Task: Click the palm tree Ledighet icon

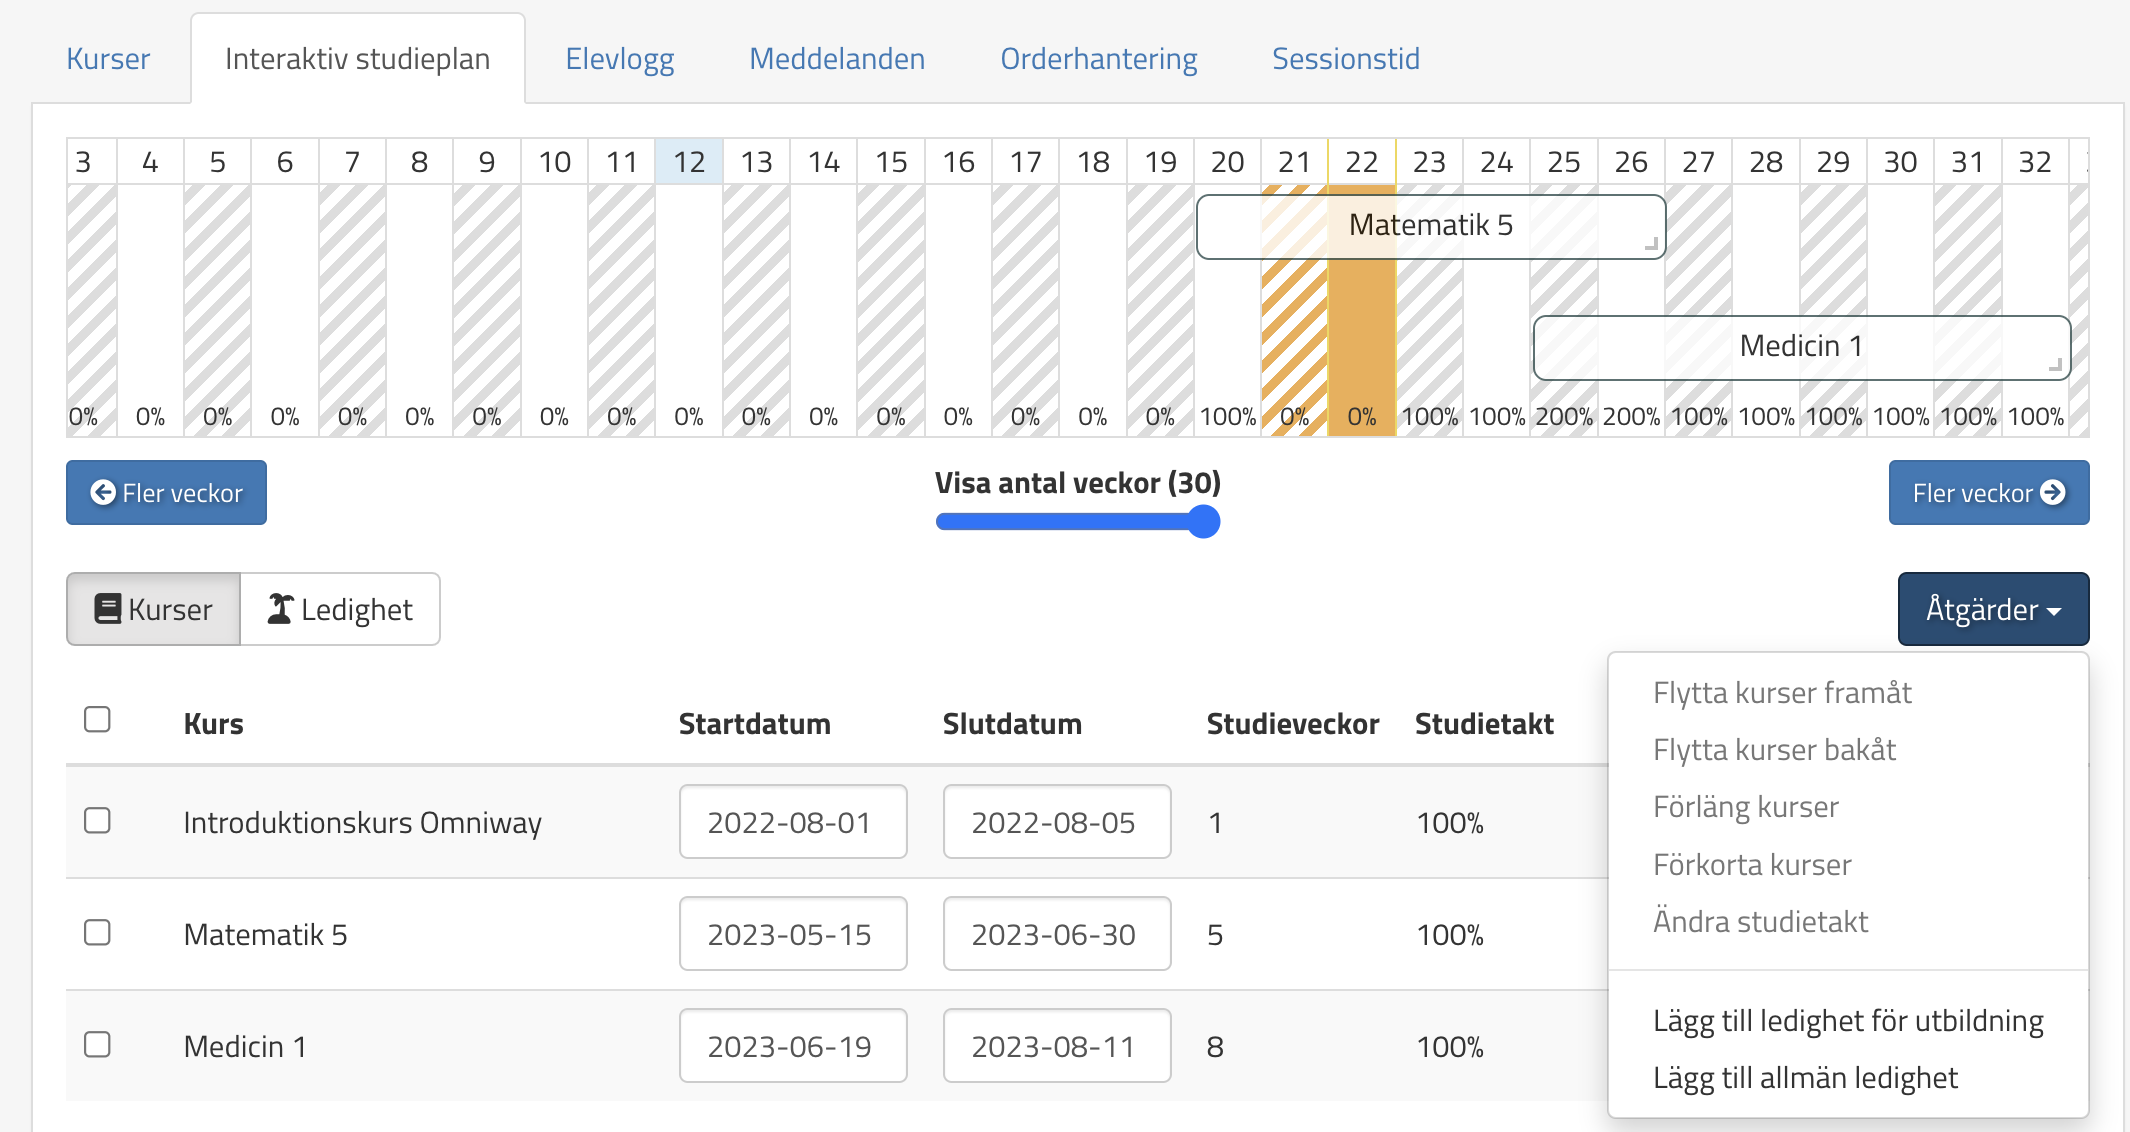Action: tap(280, 609)
